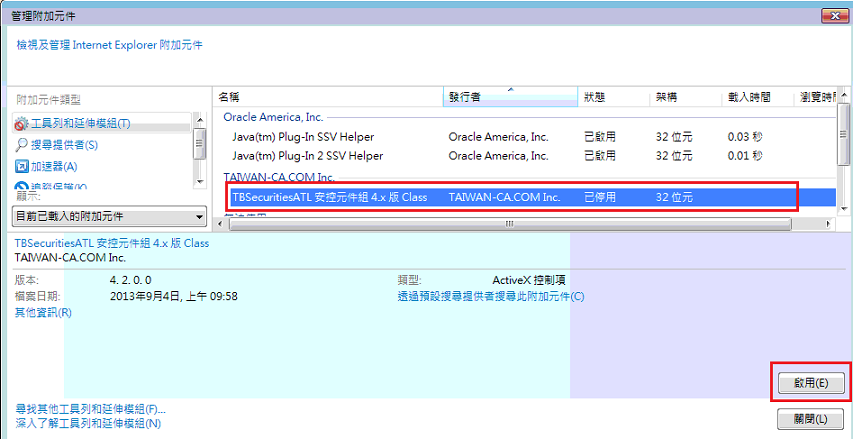Sort by 載入時間 column header
The height and width of the screenshot is (439, 853).
coord(756,97)
